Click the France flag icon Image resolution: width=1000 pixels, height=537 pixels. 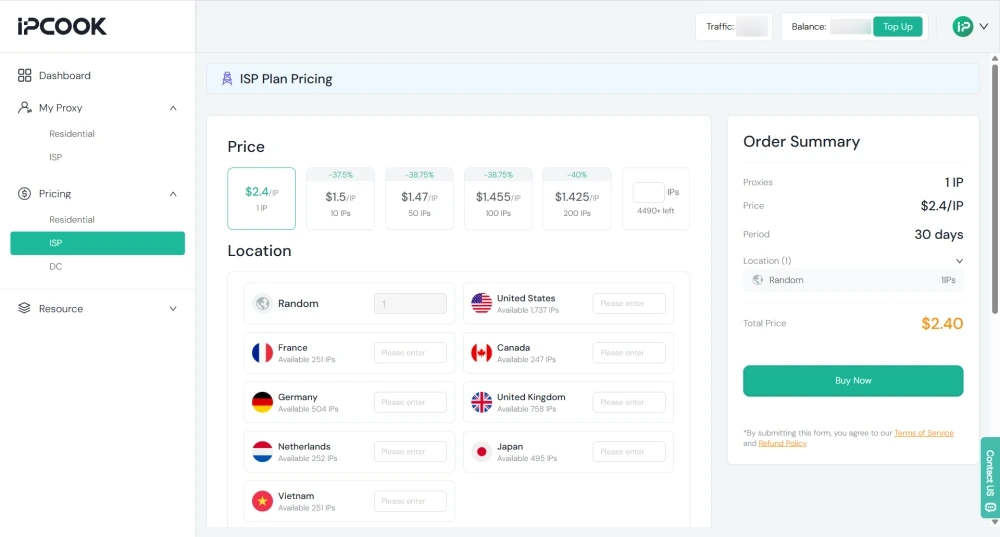(262, 353)
